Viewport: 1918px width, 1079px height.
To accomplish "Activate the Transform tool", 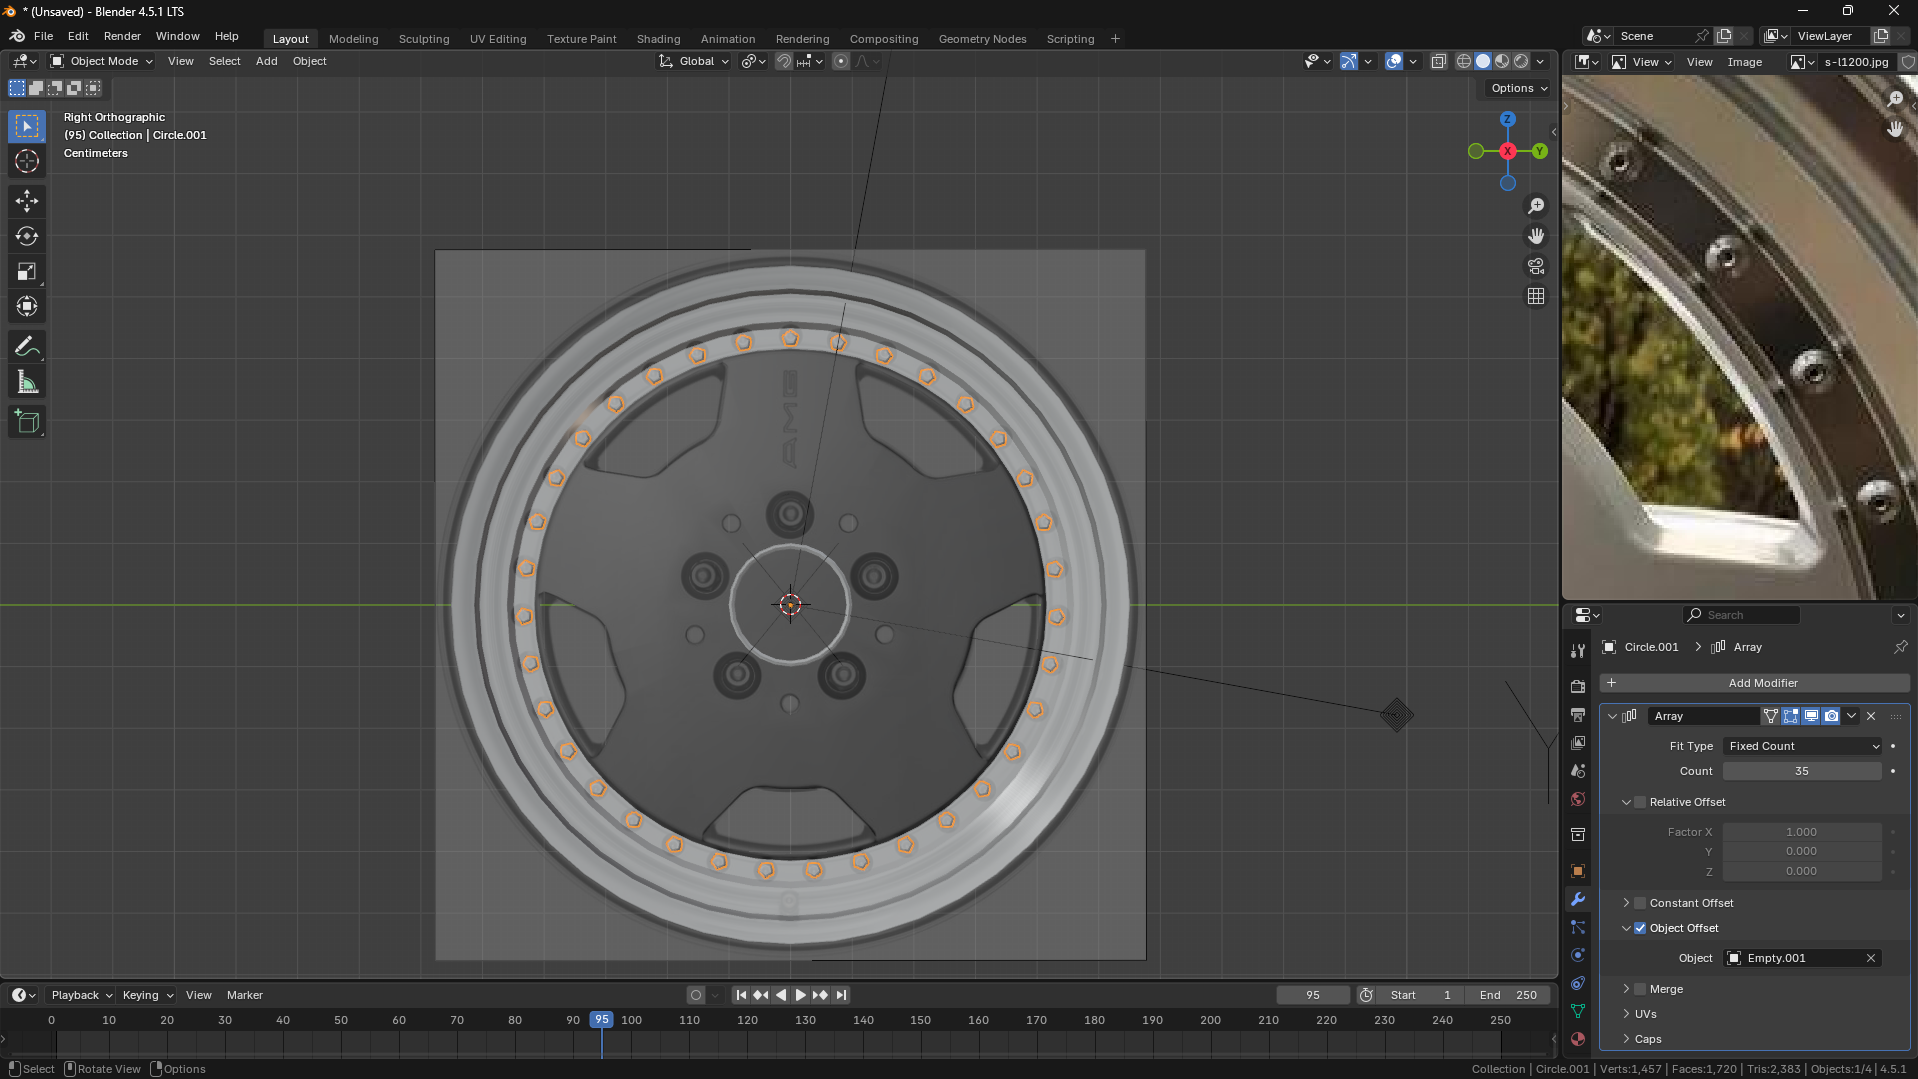I will pos(27,306).
